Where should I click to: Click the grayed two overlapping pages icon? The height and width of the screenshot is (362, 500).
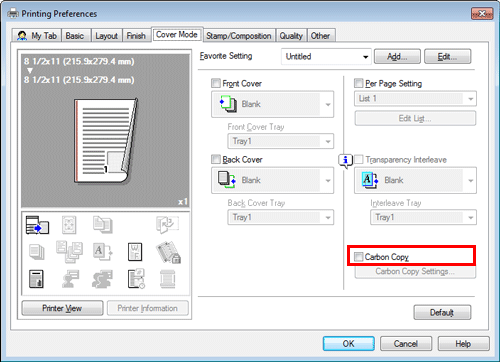tap(102, 224)
